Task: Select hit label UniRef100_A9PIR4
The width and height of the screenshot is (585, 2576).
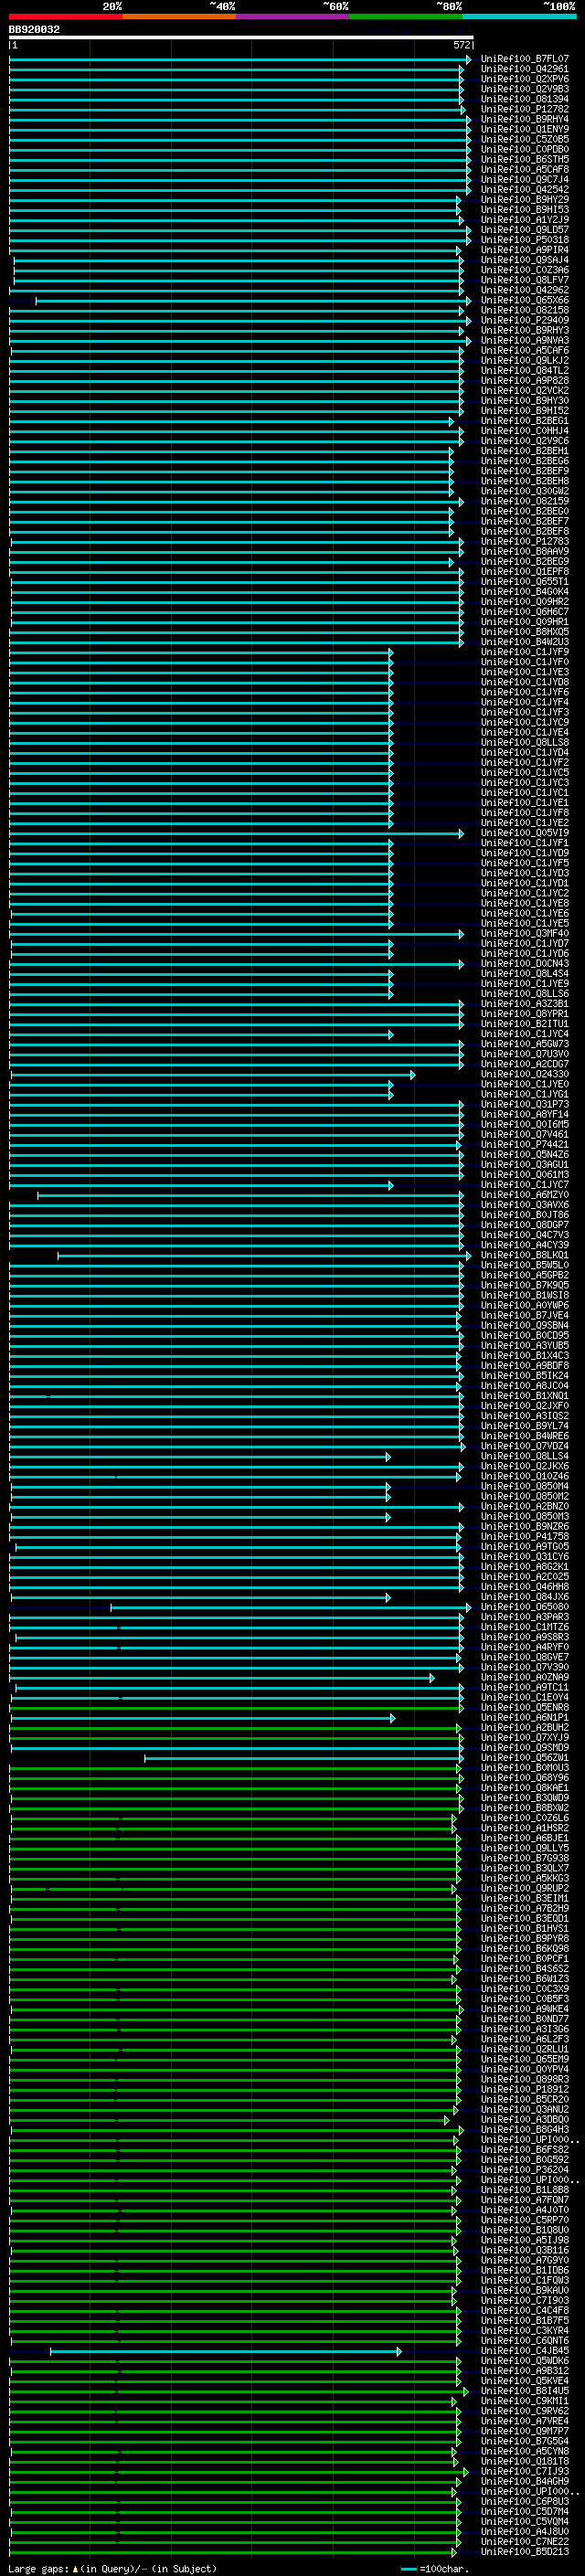Action: [x=525, y=250]
